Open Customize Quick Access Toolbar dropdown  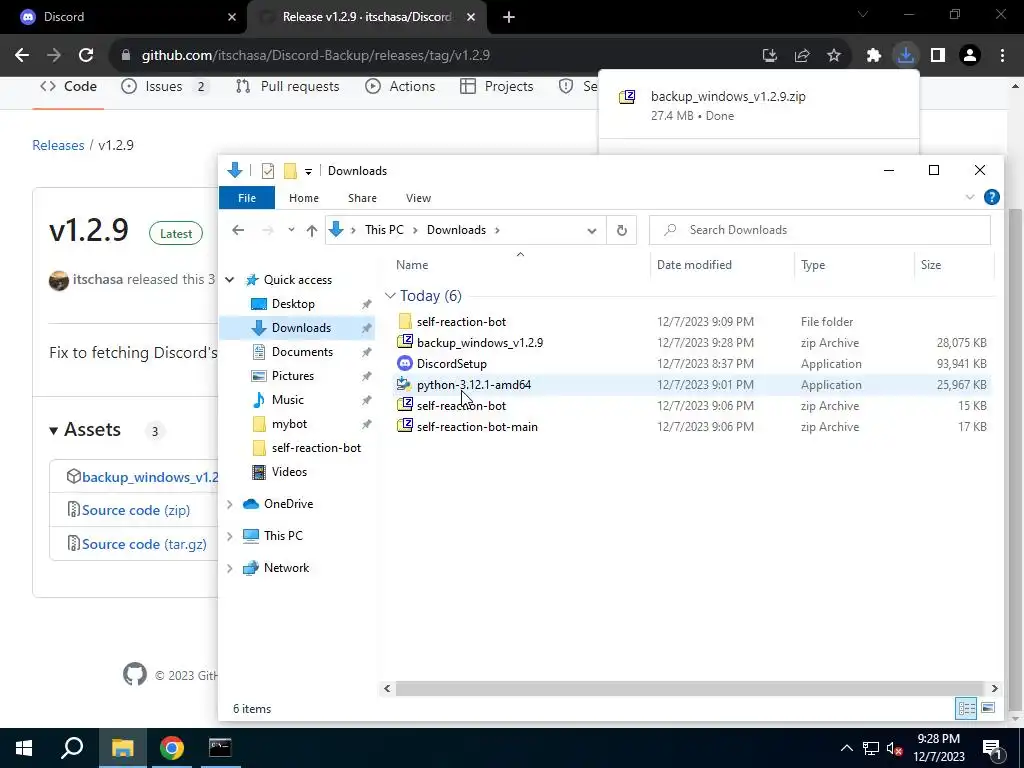pyautogui.click(x=308, y=172)
